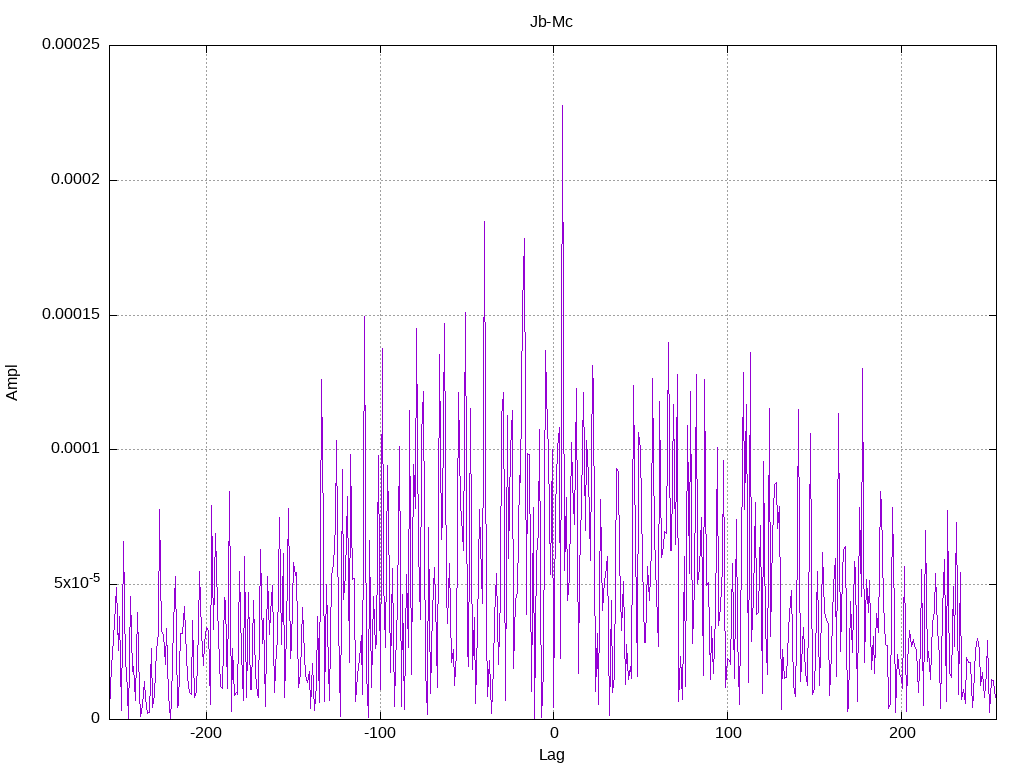This screenshot has height=768, width=1024.
Task: Click the y-axis tick value 0.0001
Action: [x=76, y=449]
